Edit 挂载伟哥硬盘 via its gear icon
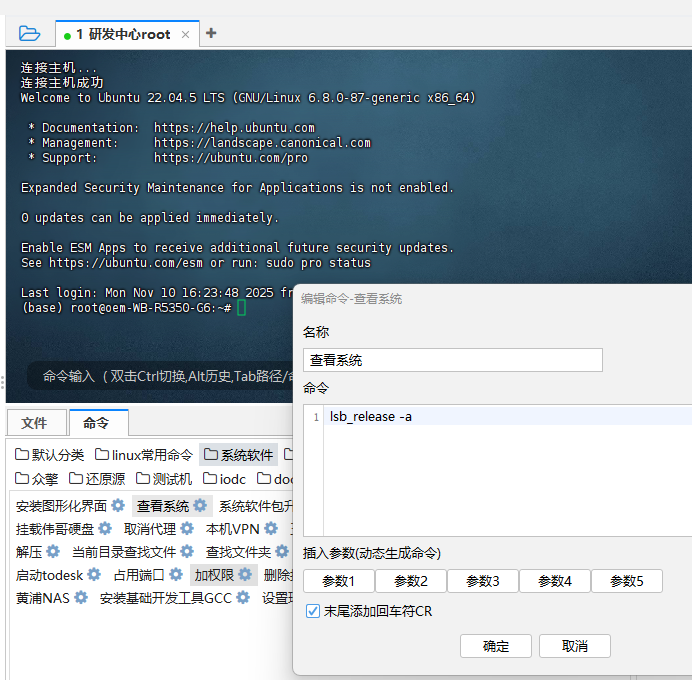Viewport: 692px width, 680px height. (105, 529)
